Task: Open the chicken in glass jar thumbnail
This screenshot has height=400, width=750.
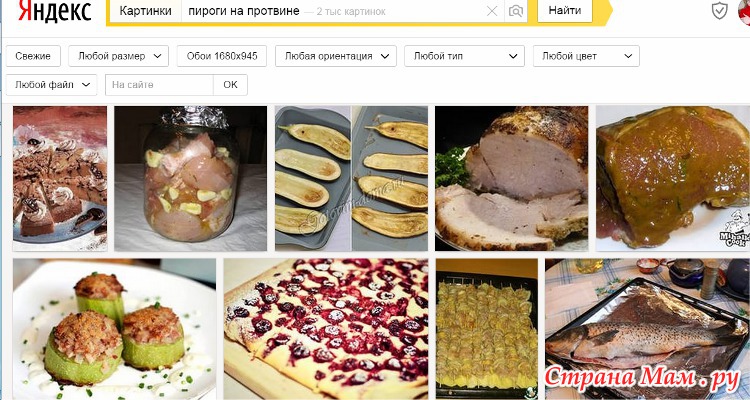Action: 190,178
